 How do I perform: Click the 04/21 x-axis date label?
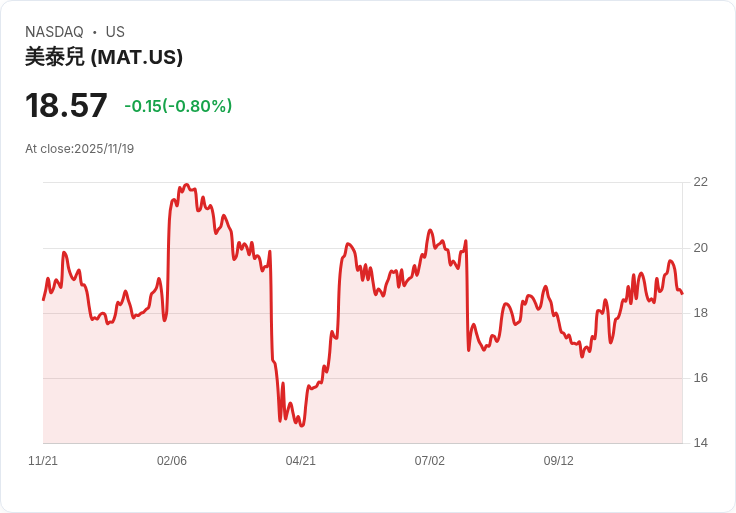coord(300,460)
